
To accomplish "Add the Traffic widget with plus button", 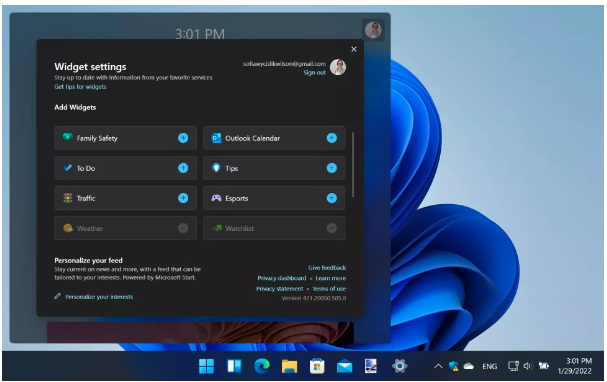I will [183, 198].
